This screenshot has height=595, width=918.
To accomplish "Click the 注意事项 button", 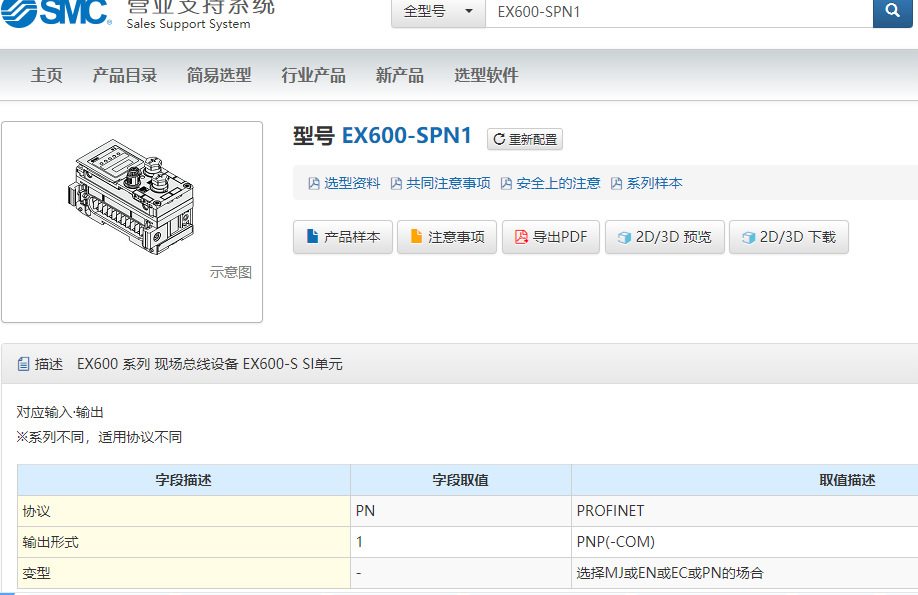I will 447,237.
